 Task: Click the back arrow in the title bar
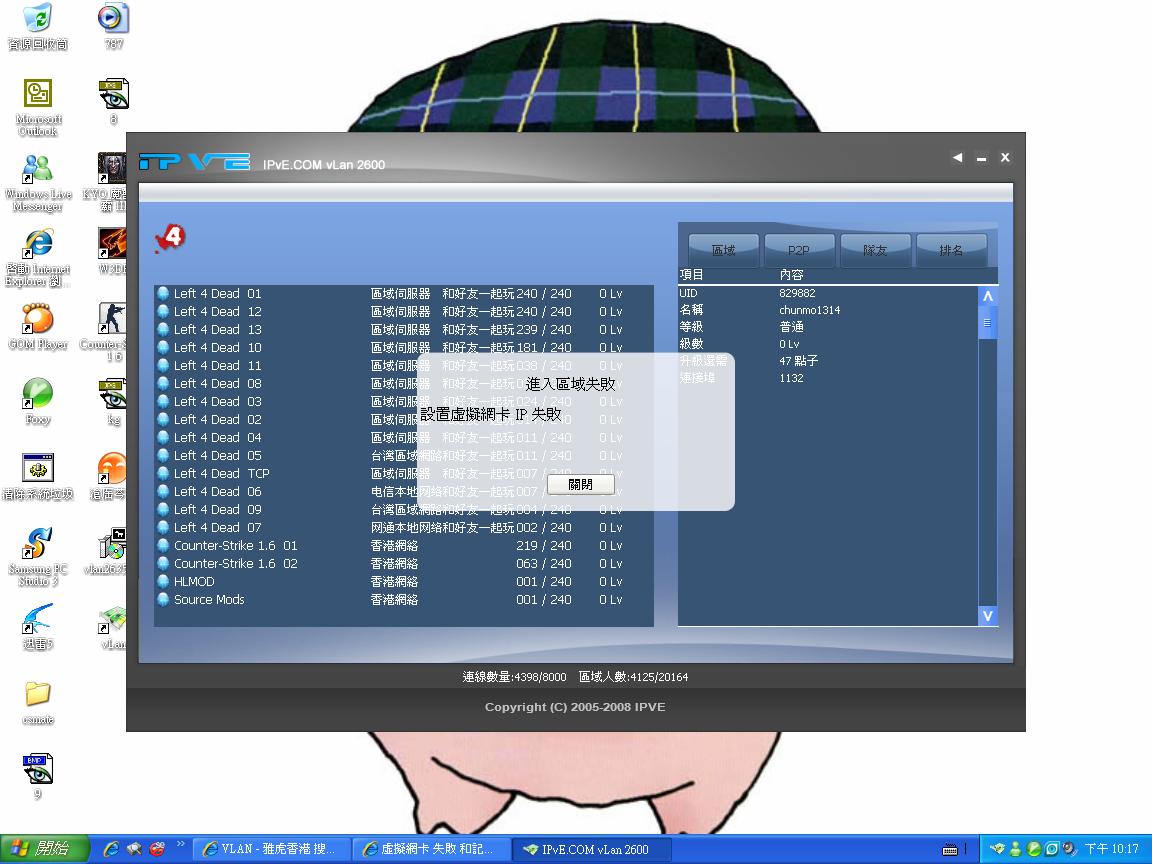pyautogui.click(x=957, y=157)
